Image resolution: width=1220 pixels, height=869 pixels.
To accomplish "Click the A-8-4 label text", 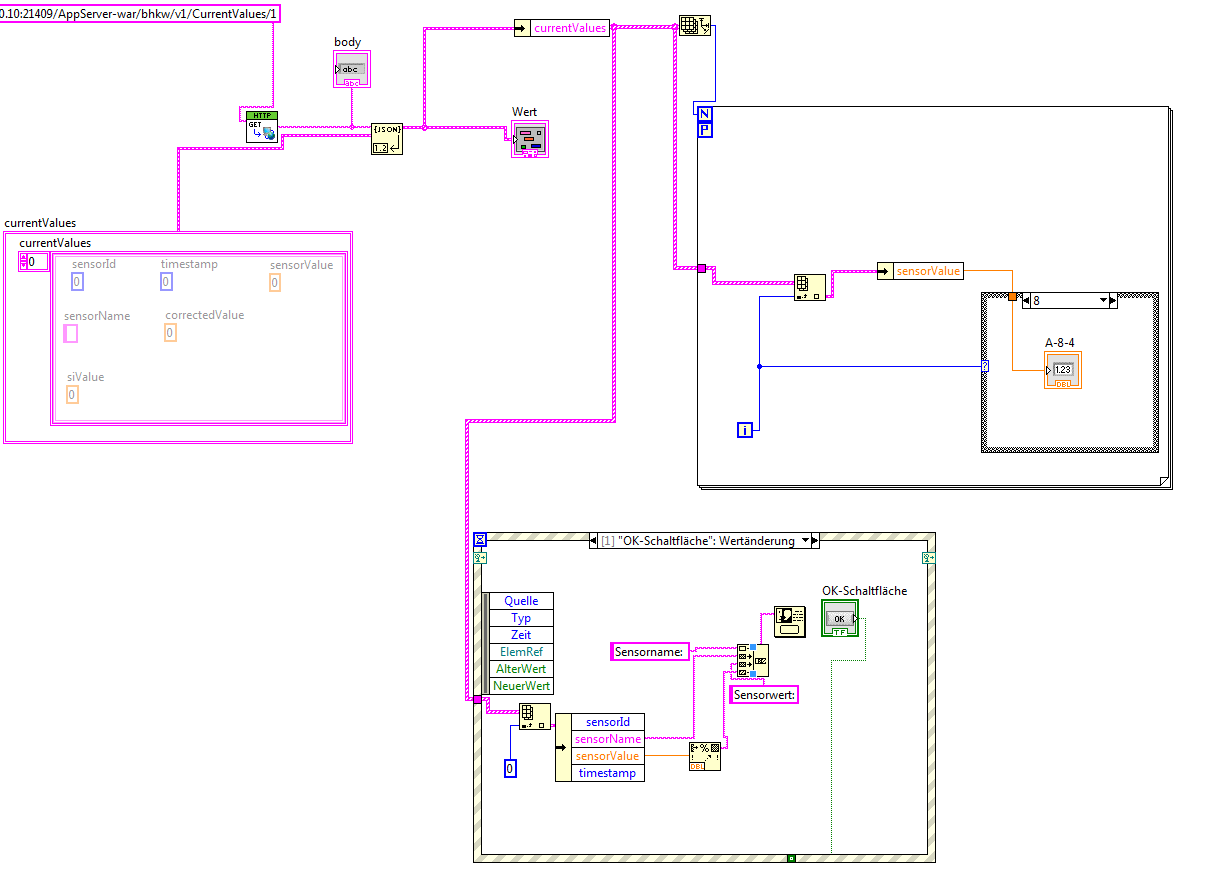I will [1060, 342].
